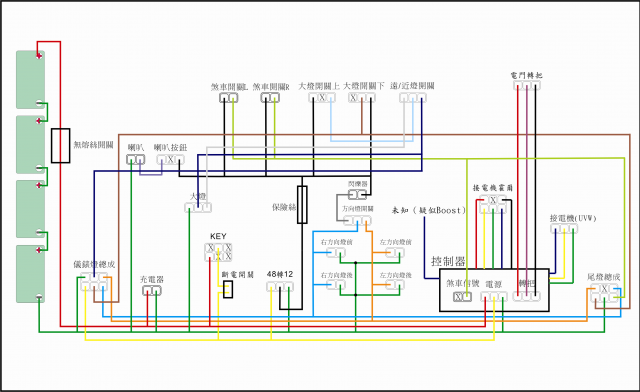Select the 喇叭按鈕 label

(x=171, y=147)
